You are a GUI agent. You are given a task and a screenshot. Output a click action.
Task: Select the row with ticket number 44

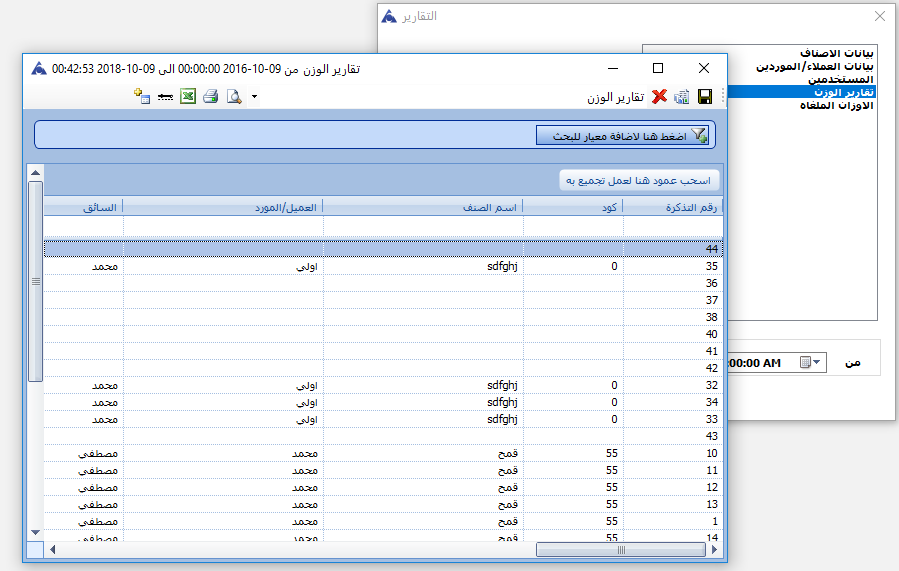[383, 249]
